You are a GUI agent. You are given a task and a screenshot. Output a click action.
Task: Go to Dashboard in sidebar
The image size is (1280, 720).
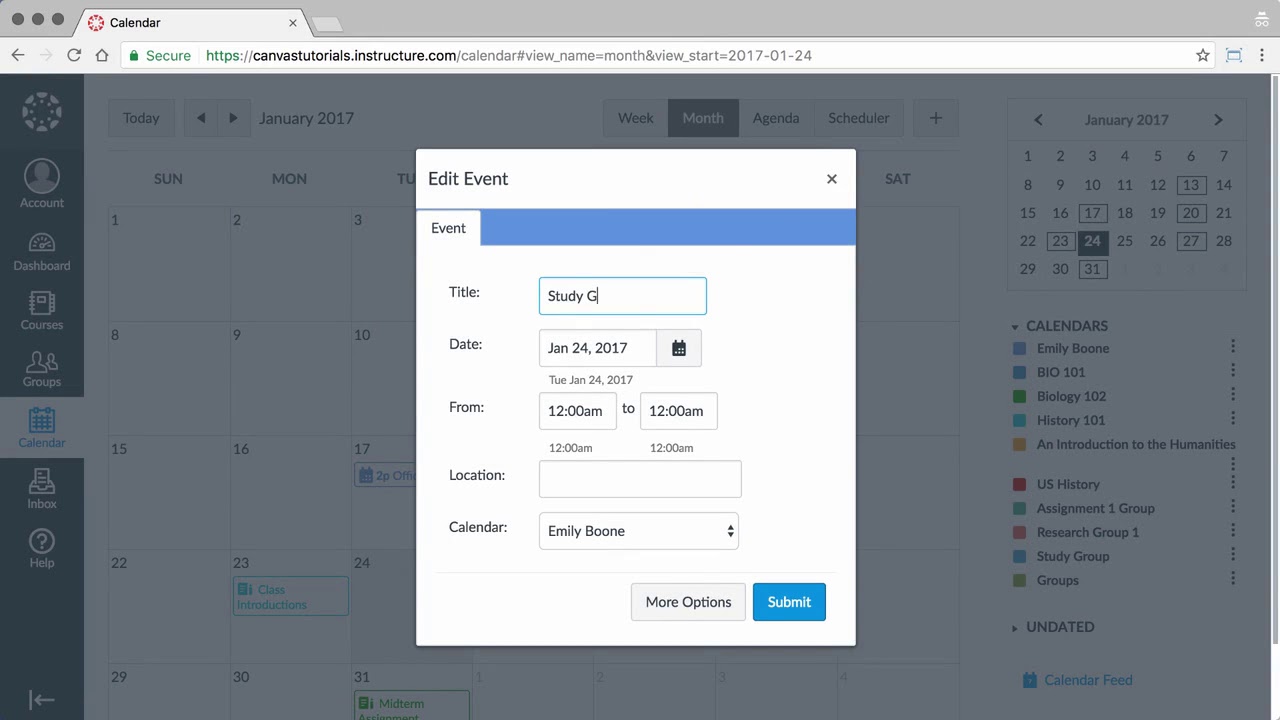click(42, 252)
